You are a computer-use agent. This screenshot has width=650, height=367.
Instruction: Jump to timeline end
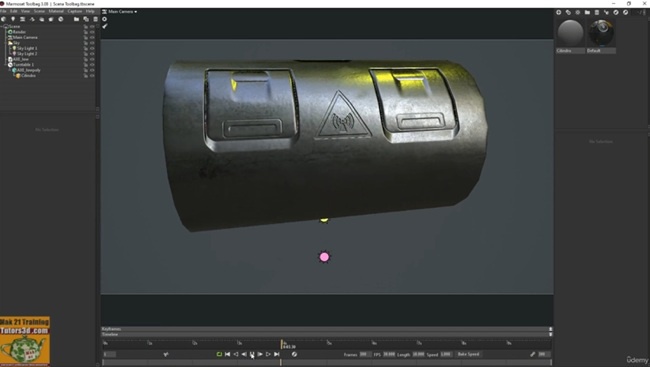pyautogui.click(x=276, y=354)
